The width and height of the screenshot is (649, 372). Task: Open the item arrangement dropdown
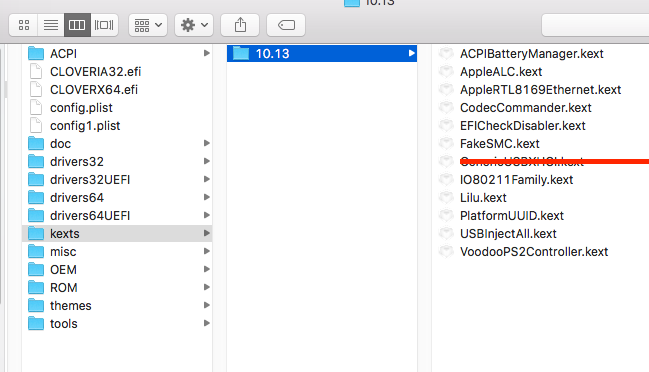coord(148,25)
